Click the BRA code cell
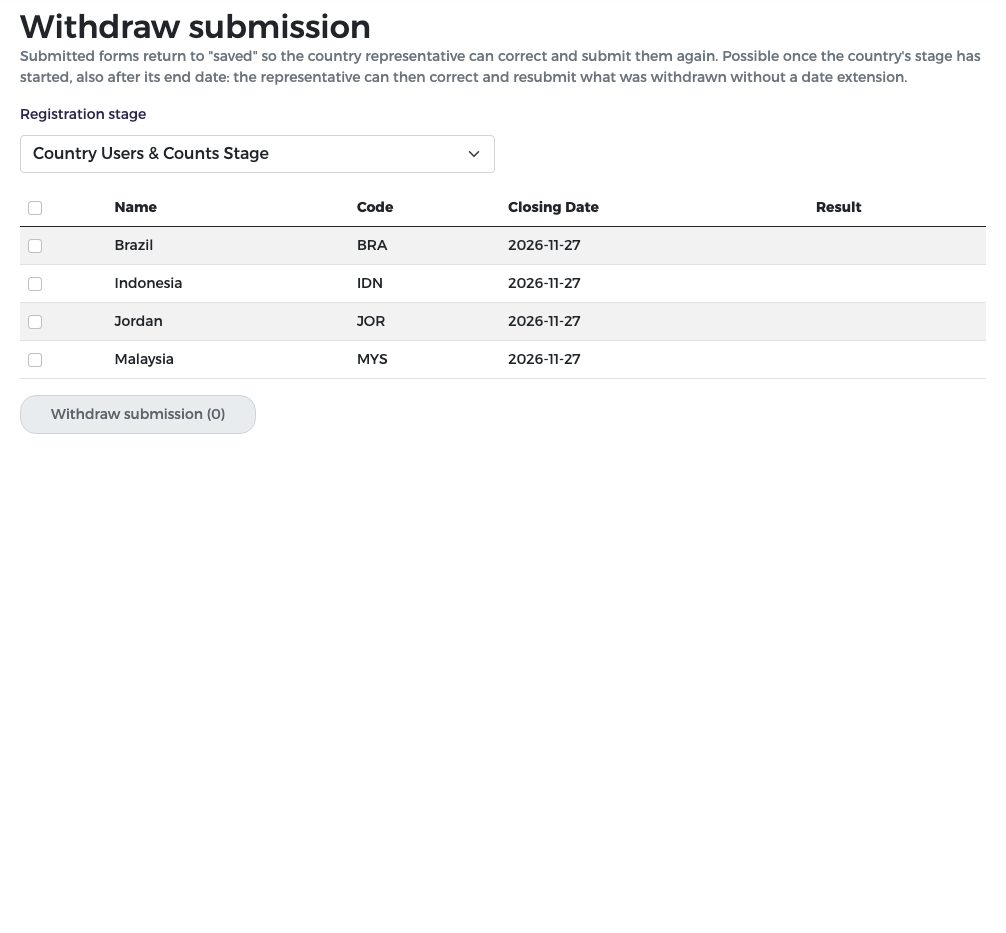 (372, 245)
